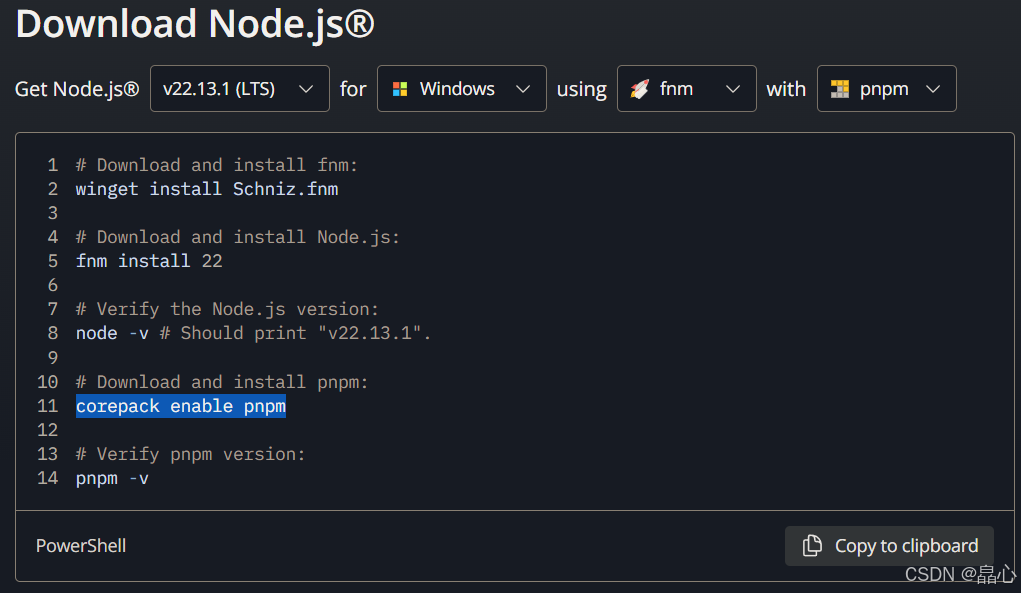Click the Windows logo icon
1021x593 pixels.
(x=400, y=89)
